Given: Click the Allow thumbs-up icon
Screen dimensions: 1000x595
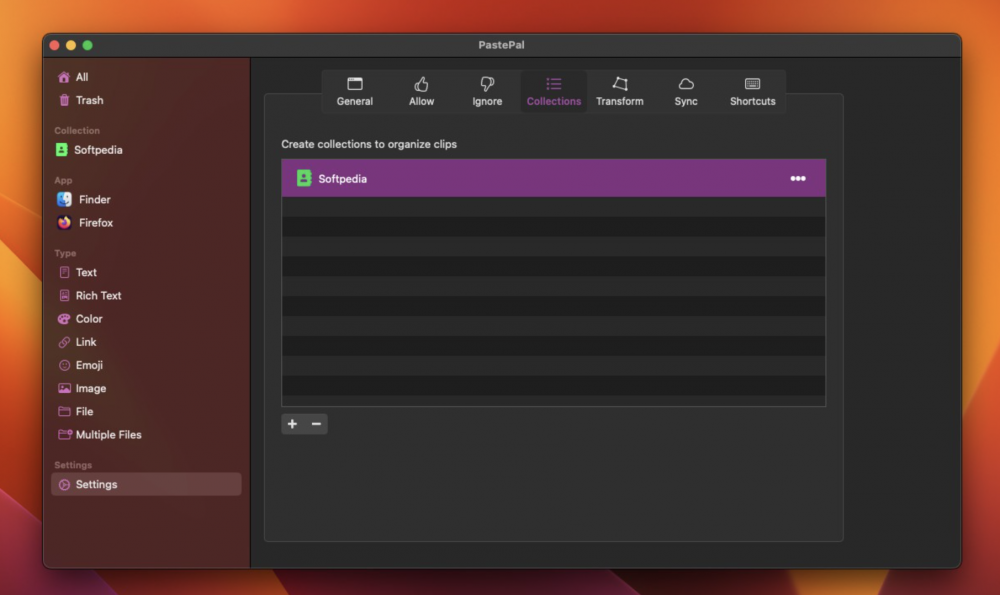Looking at the screenshot, I should (x=421, y=84).
